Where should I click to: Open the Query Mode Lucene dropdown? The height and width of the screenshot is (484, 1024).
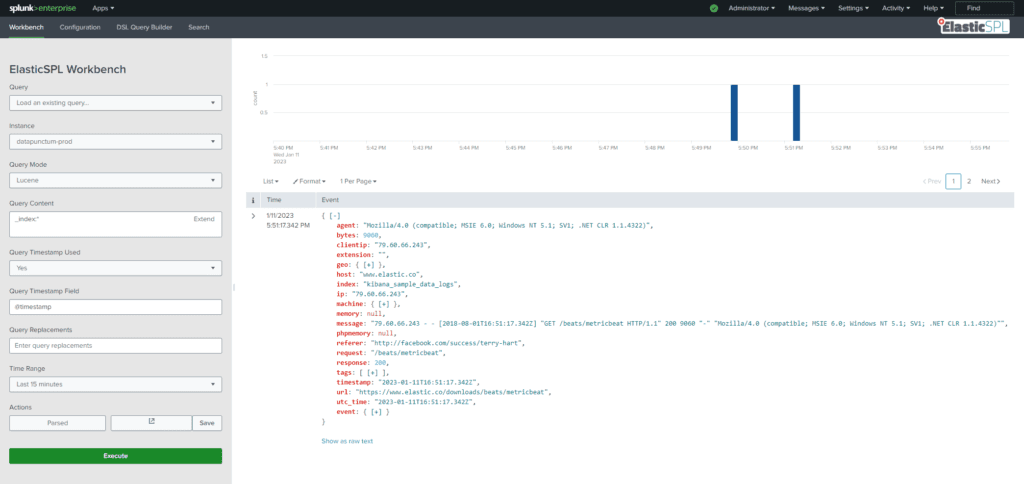116,180
